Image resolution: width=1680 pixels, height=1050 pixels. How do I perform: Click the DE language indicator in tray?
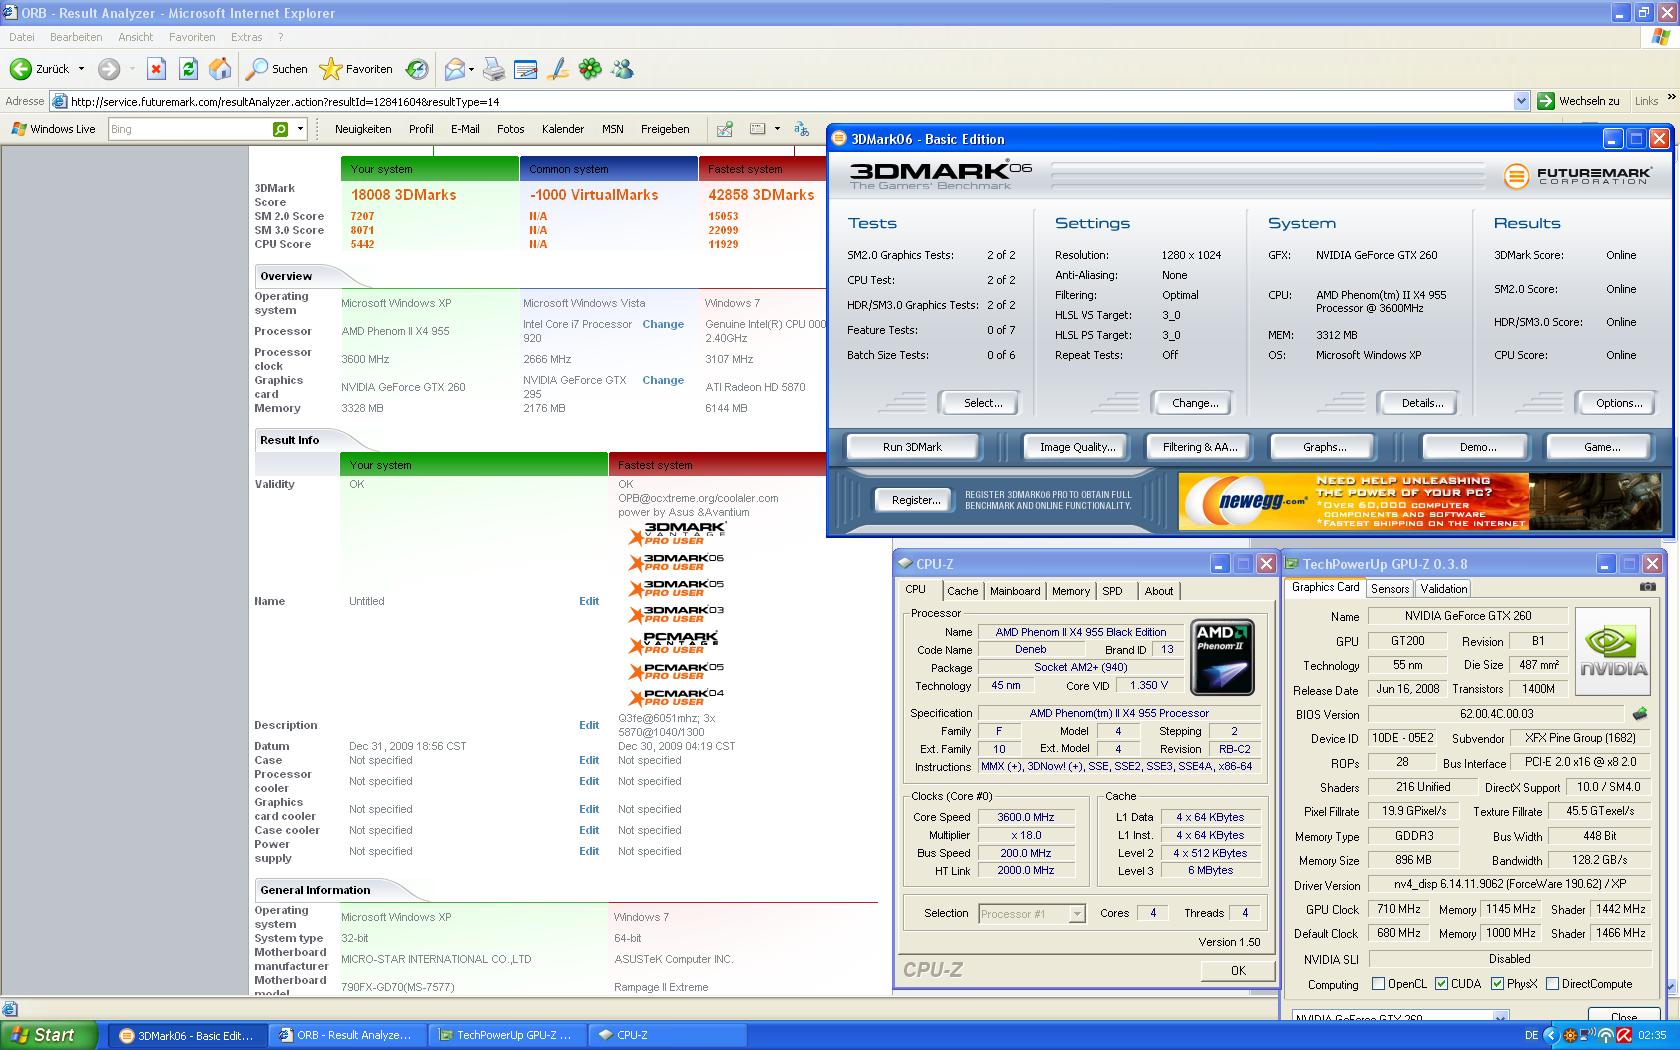click(x=1532, y=1035)
